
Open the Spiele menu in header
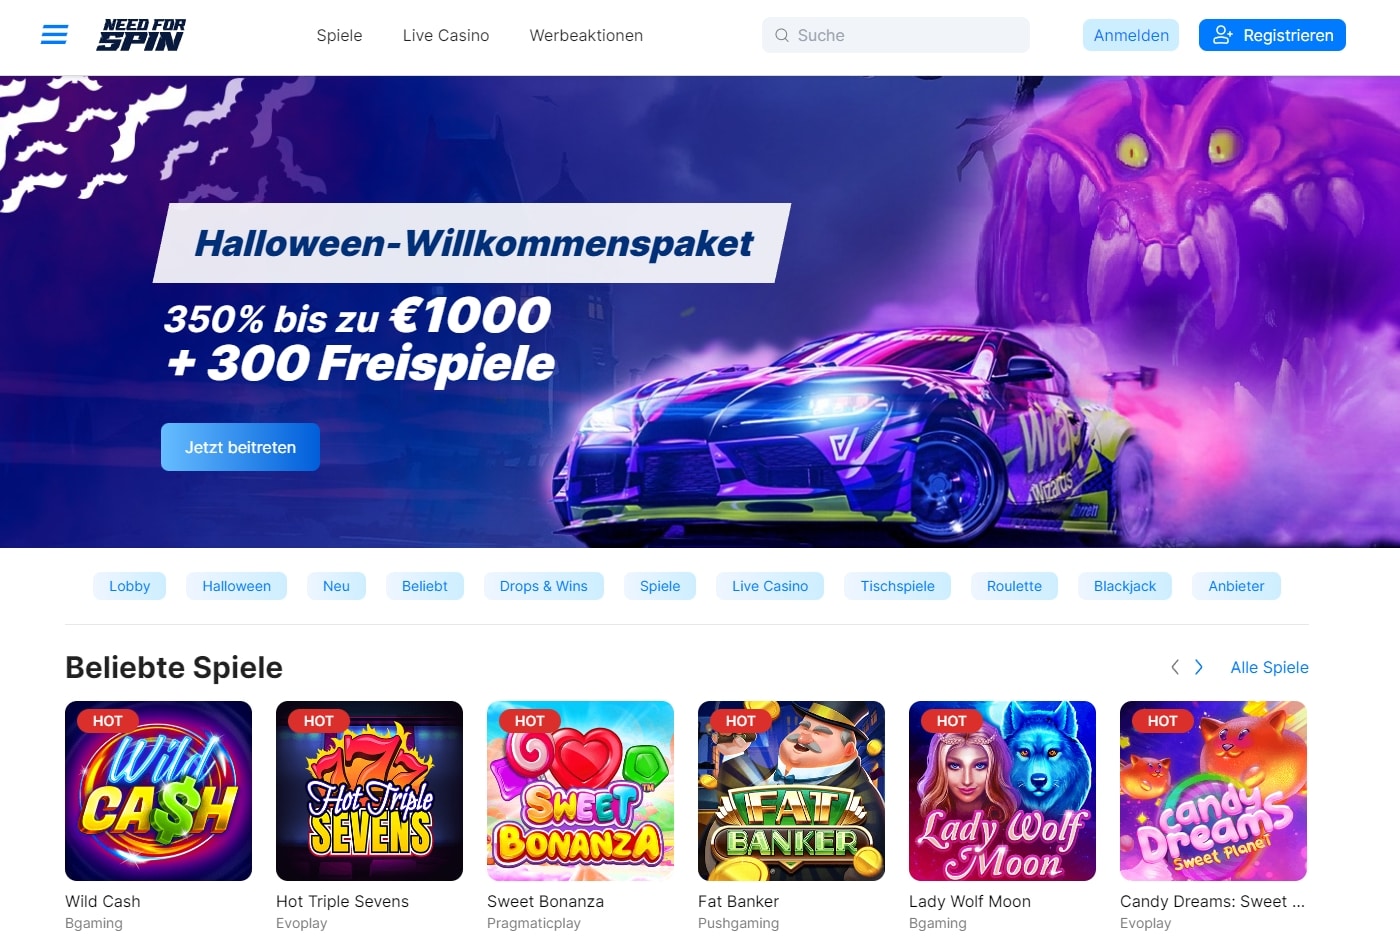pyautogui.click(x=339, y=35)
